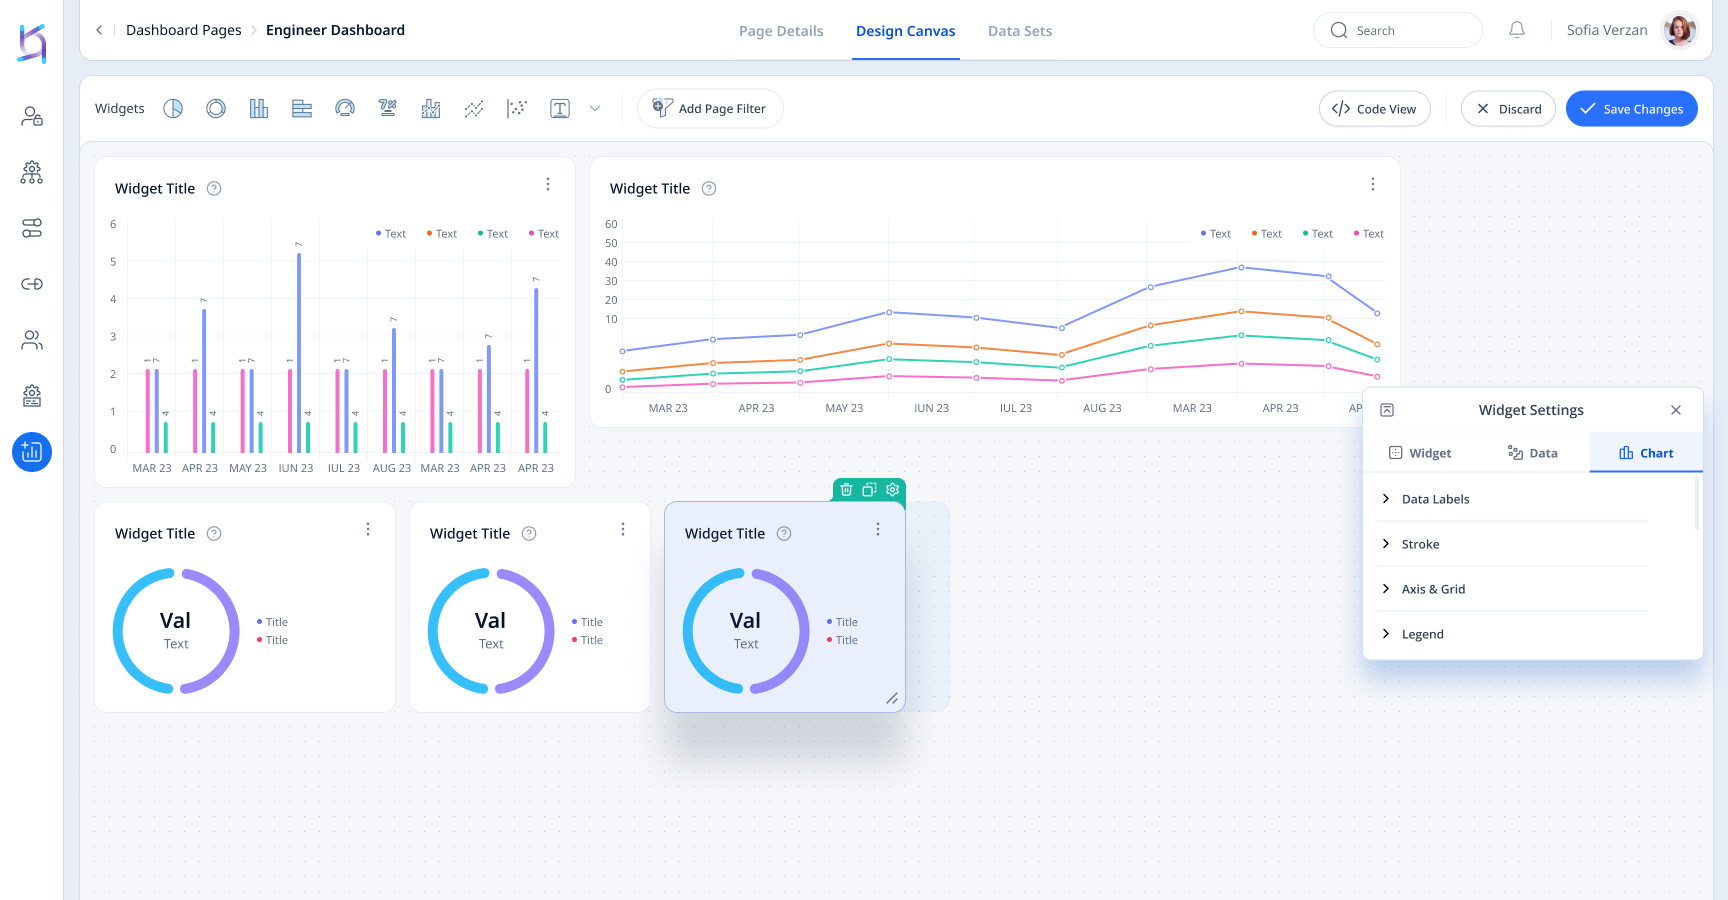Screen dimensions: 1728x900
Task: Insert a text widget from toolbar
Action: point(560,109)
